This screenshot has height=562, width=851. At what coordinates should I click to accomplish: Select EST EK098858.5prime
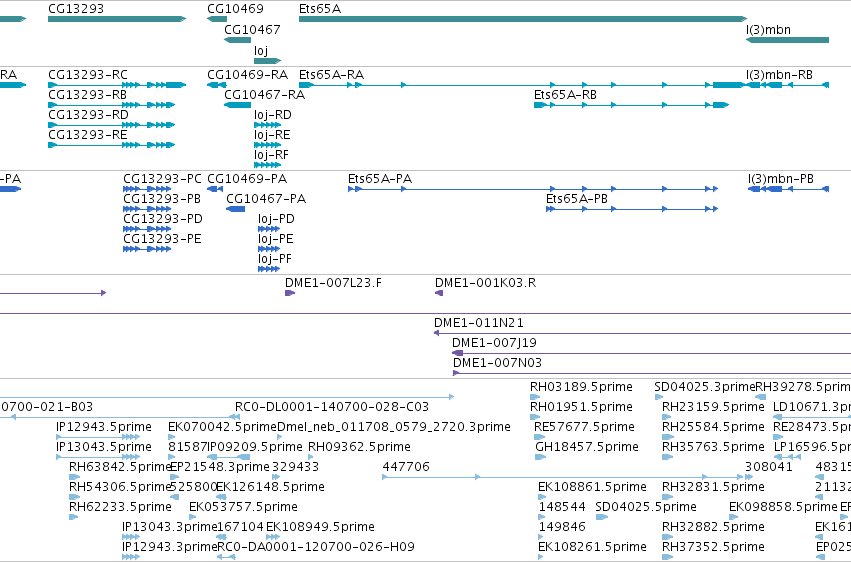783,507
